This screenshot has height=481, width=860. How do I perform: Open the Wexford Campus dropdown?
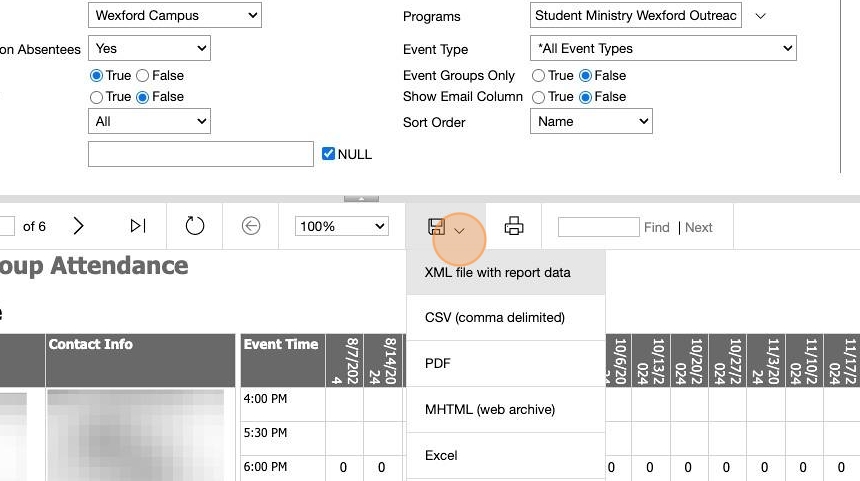tap(175, 15)
